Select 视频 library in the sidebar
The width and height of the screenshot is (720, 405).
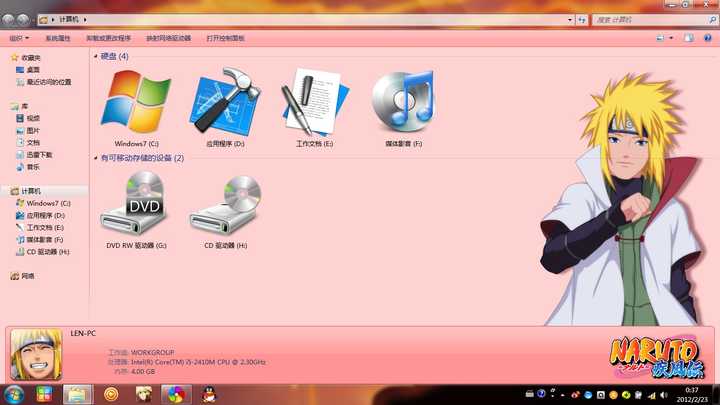[33, 118]
